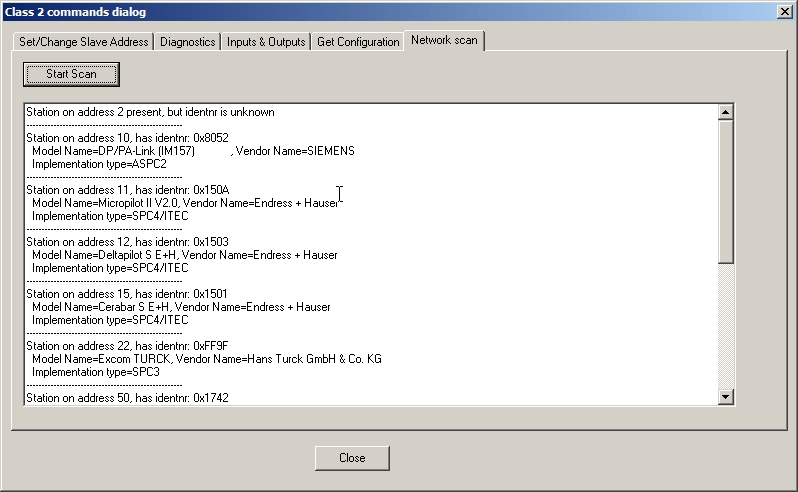The height and width of the screenshot is (492, 798).
Task: Click the Cerabar S E+H model line
Action: 180,307
